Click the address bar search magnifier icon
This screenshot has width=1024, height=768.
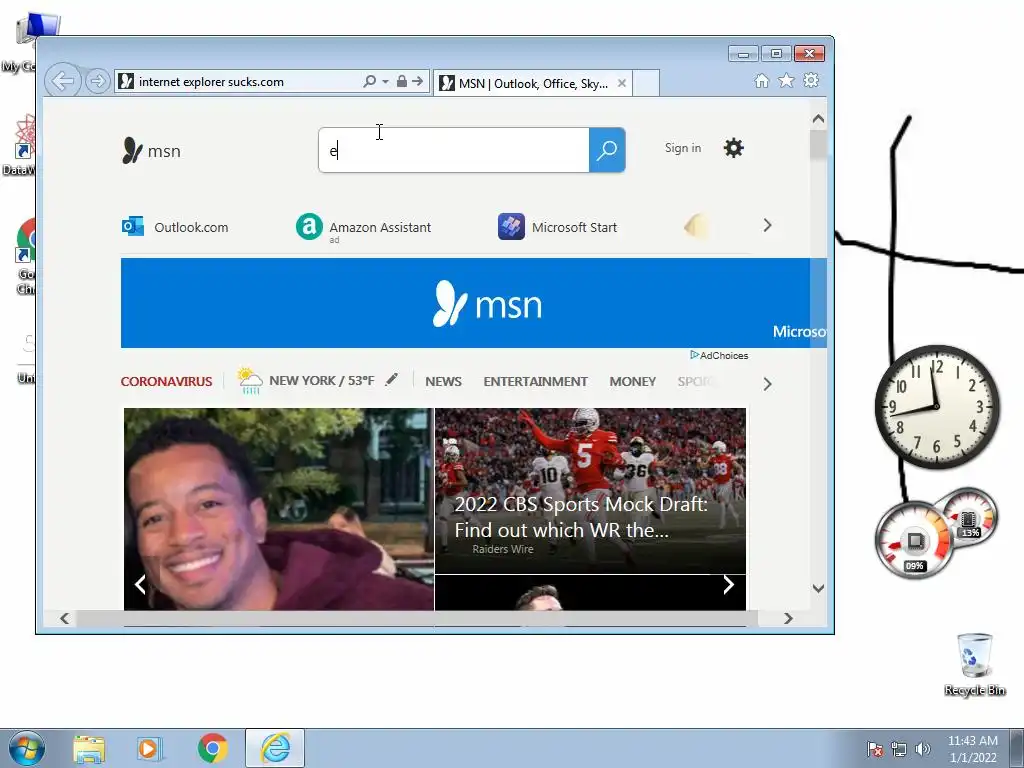point(369,82)
